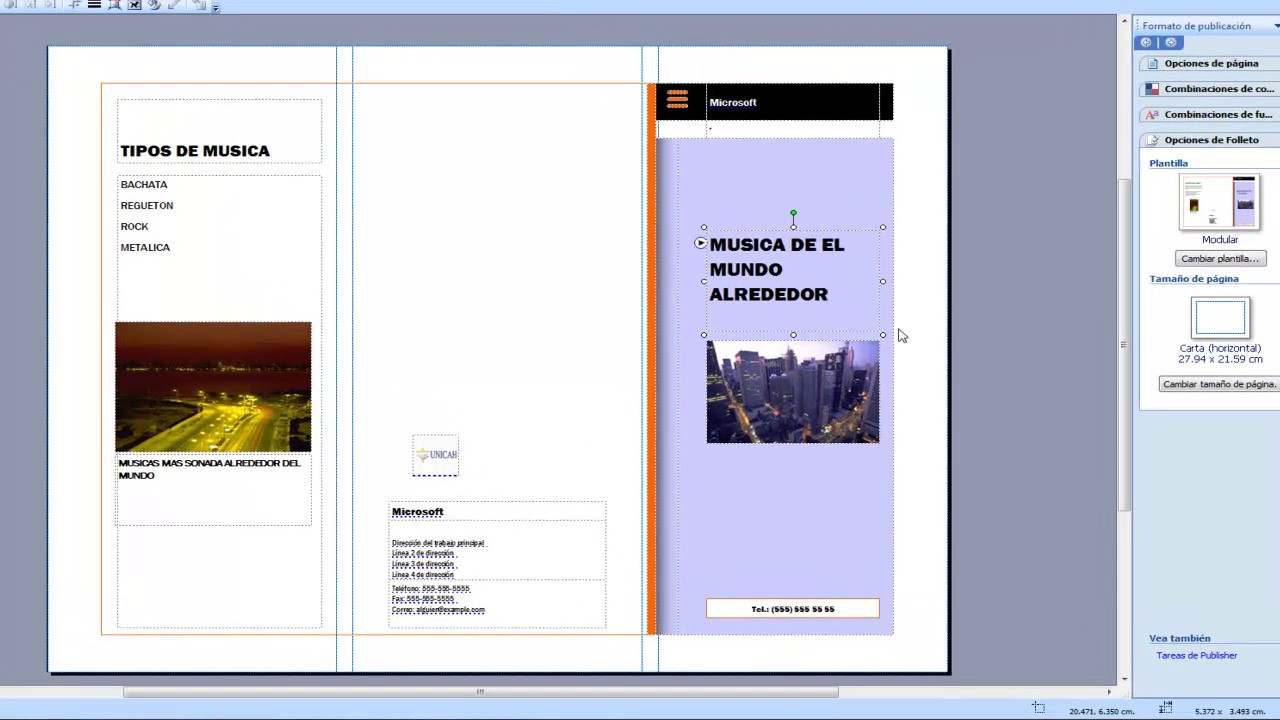The image size is (1280, 720).
Task: Open the Formato de publicación pane dropdown
Action: [1276, 26]
